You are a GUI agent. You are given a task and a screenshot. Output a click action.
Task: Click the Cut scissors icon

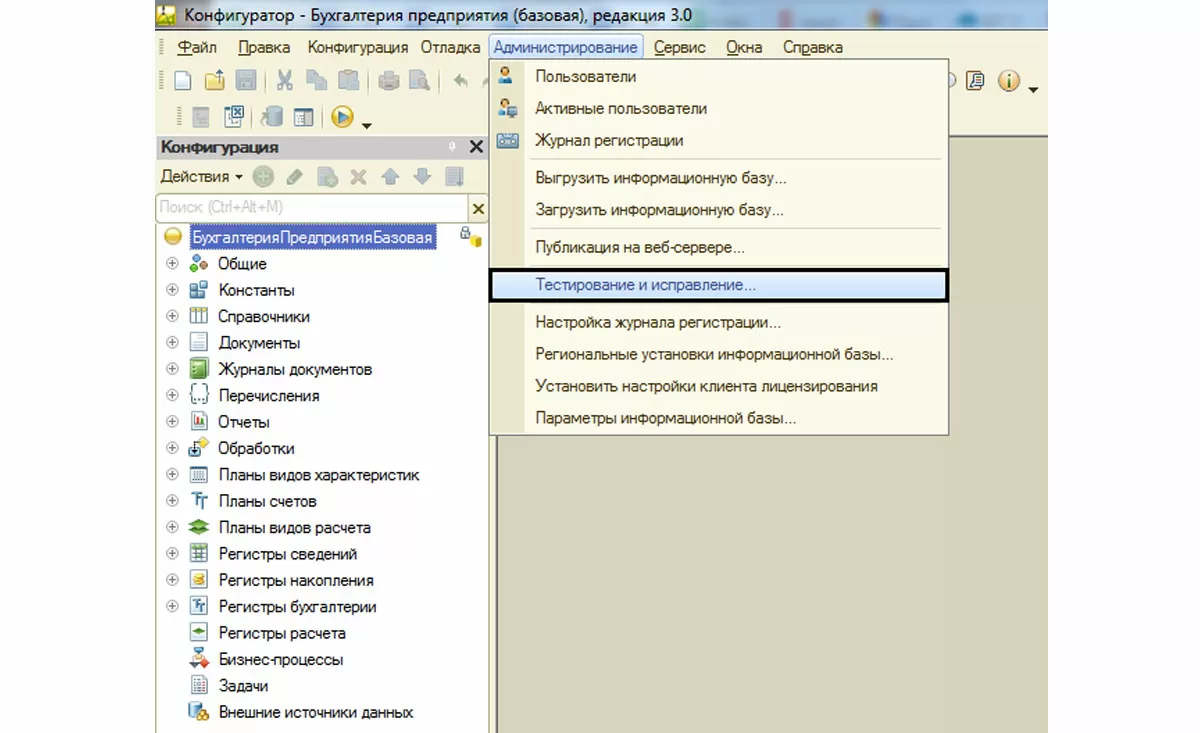(285, 81)
